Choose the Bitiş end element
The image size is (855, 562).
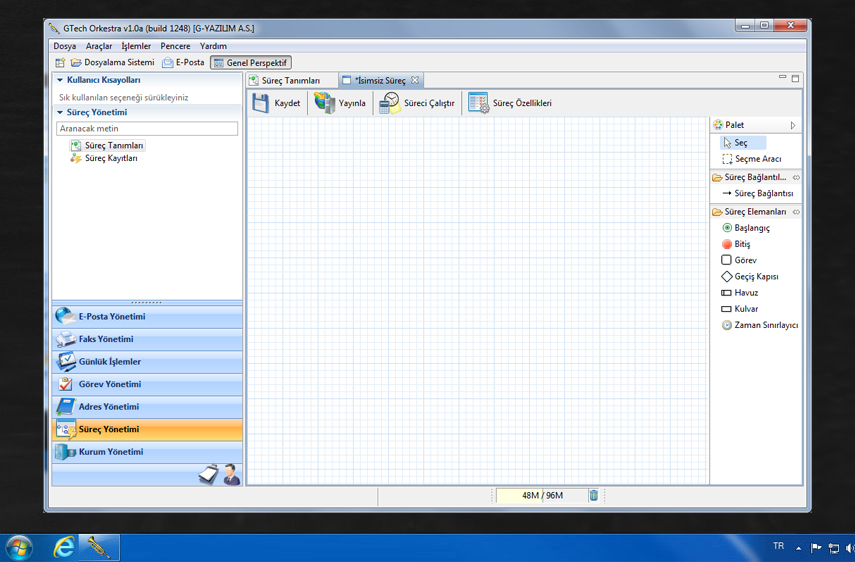pos(736,244)
